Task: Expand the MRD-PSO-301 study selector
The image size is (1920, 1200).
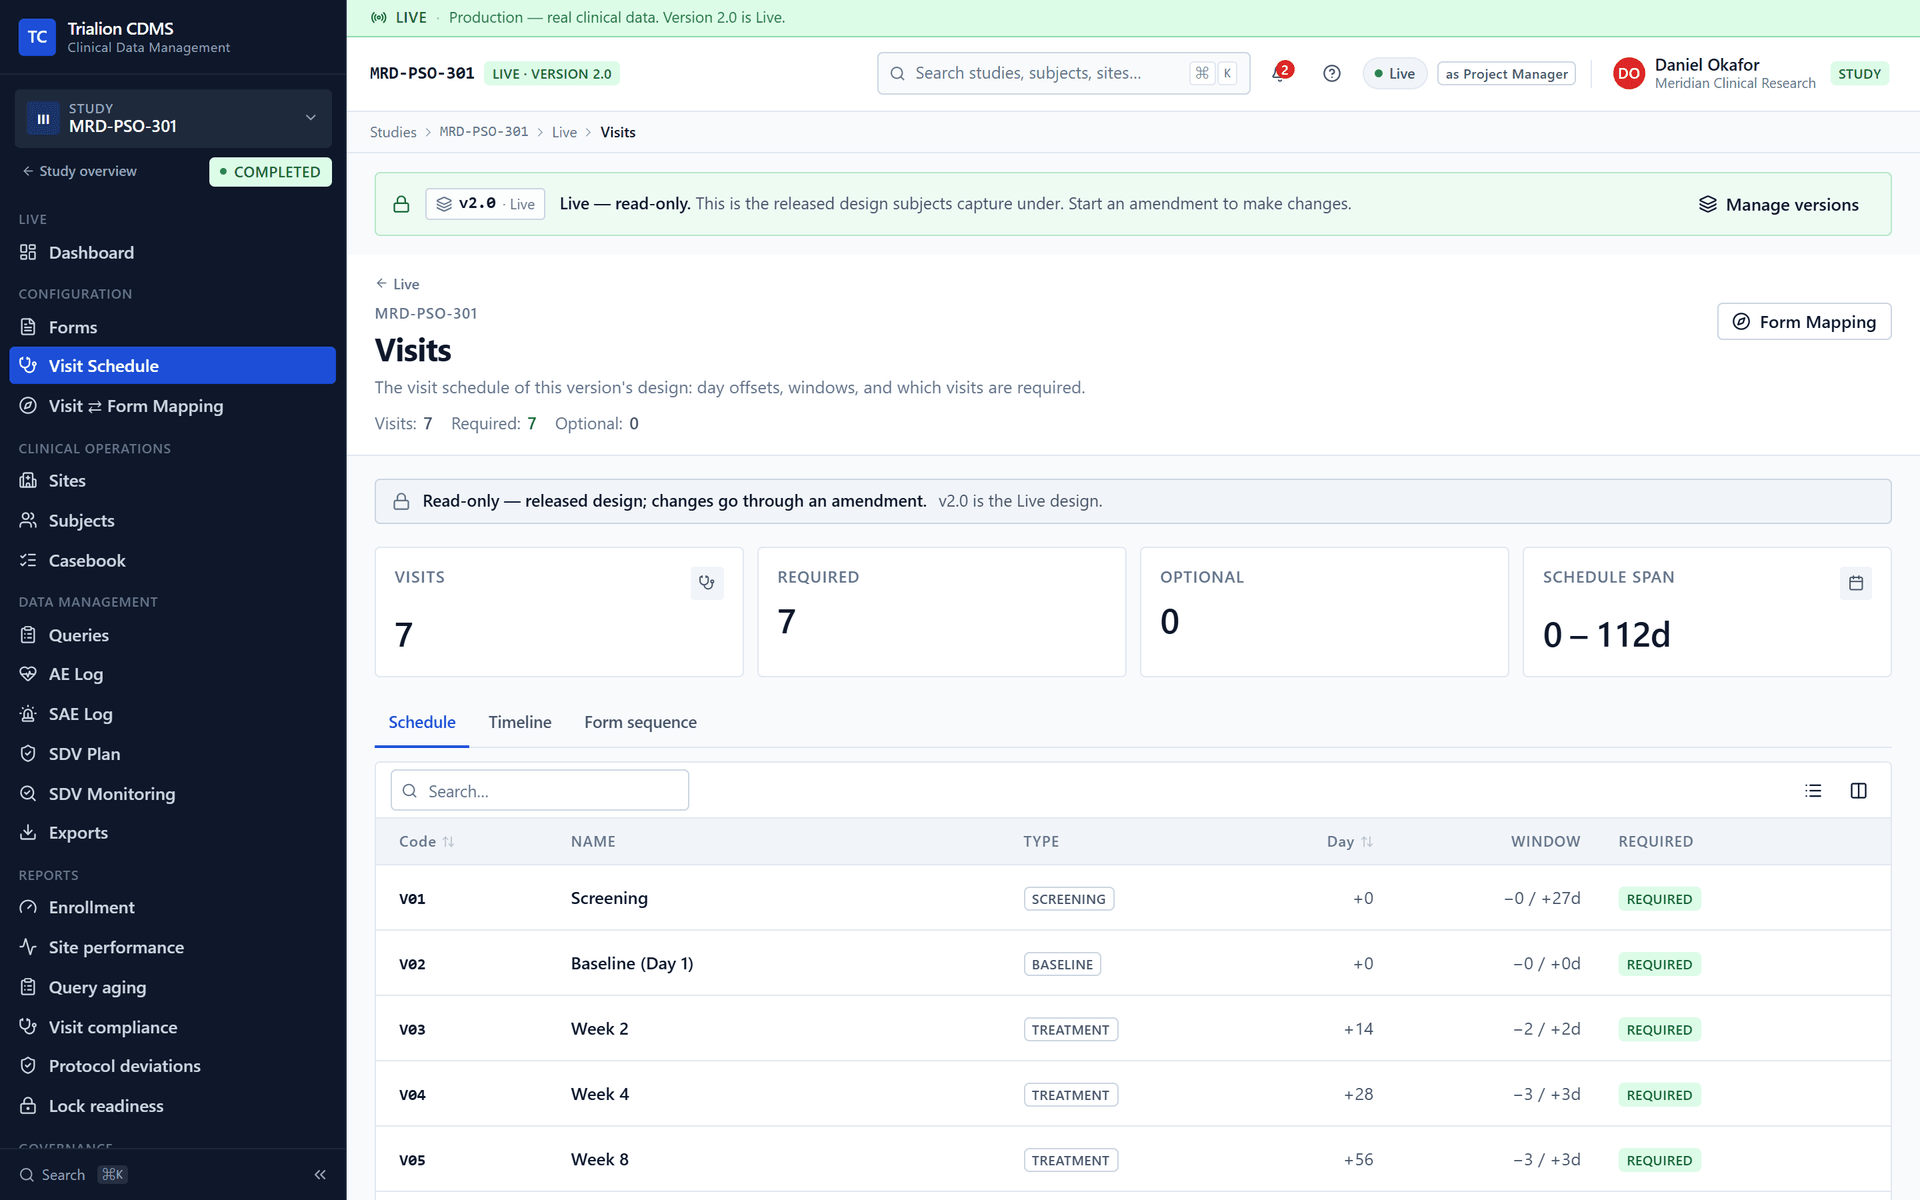Action: coord(172,118)
